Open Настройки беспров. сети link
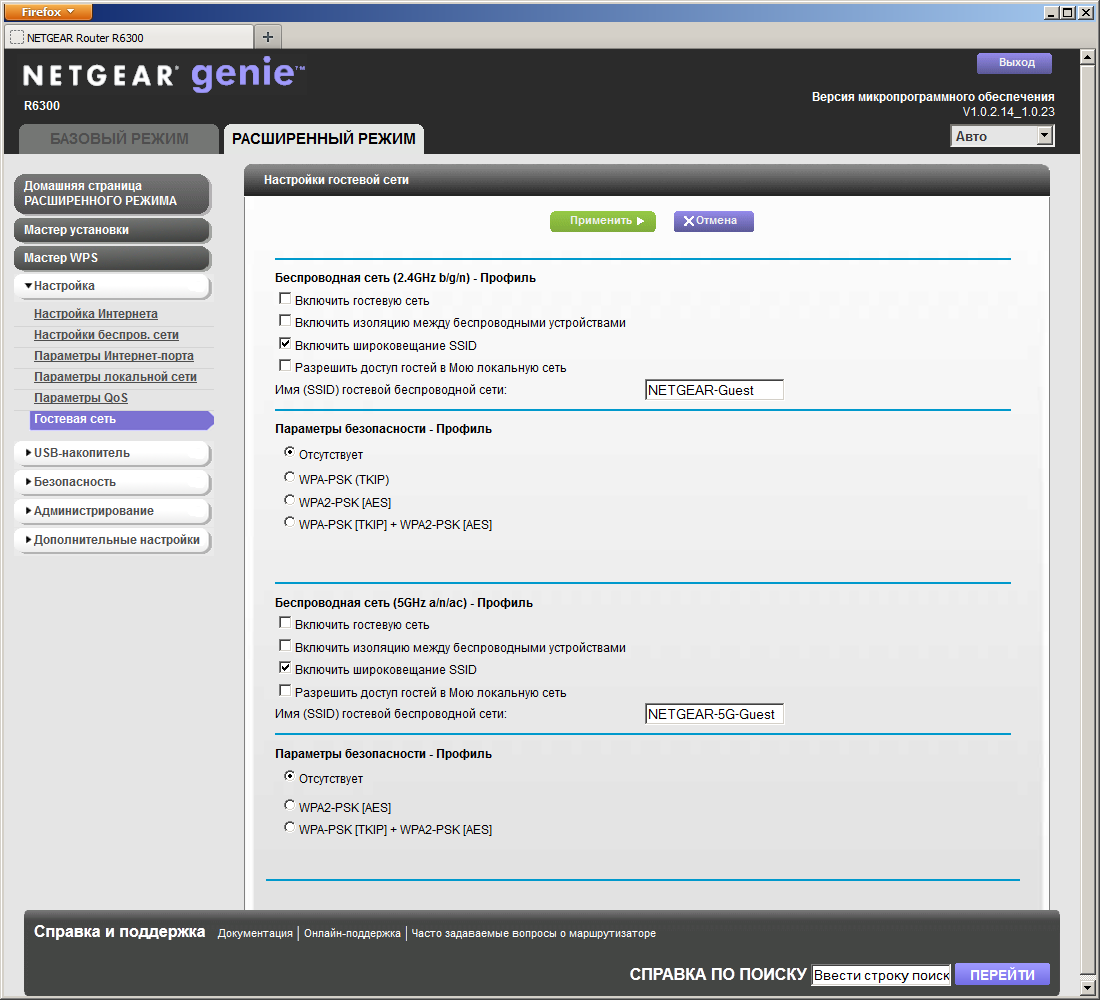 pos(106,335)
